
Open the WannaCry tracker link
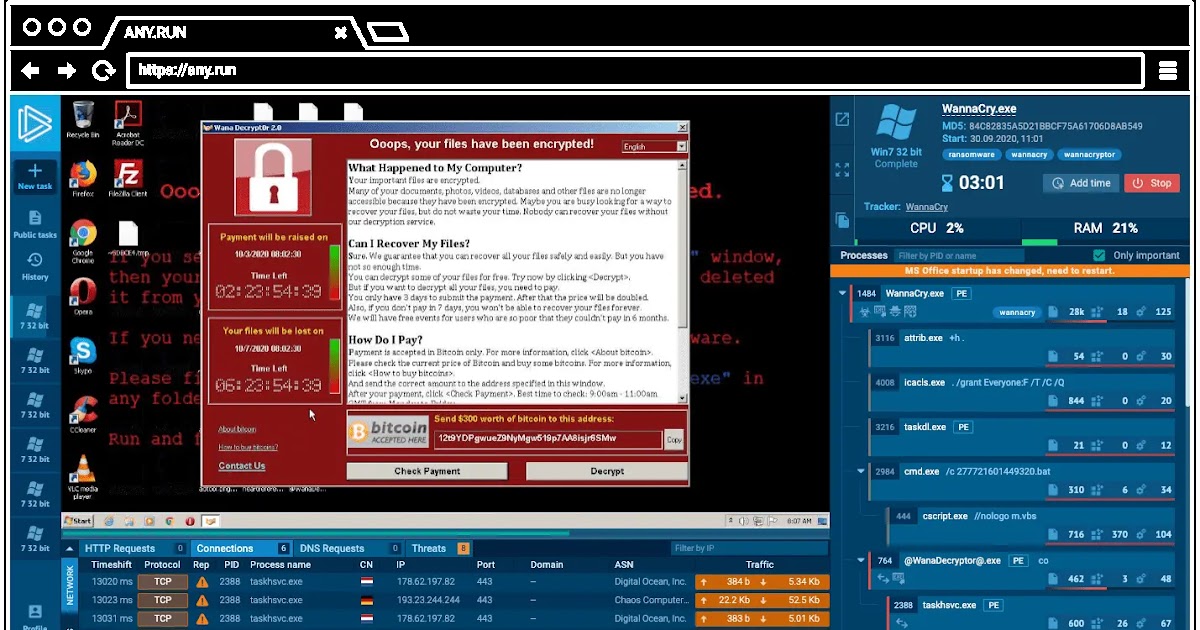[927, 207]
